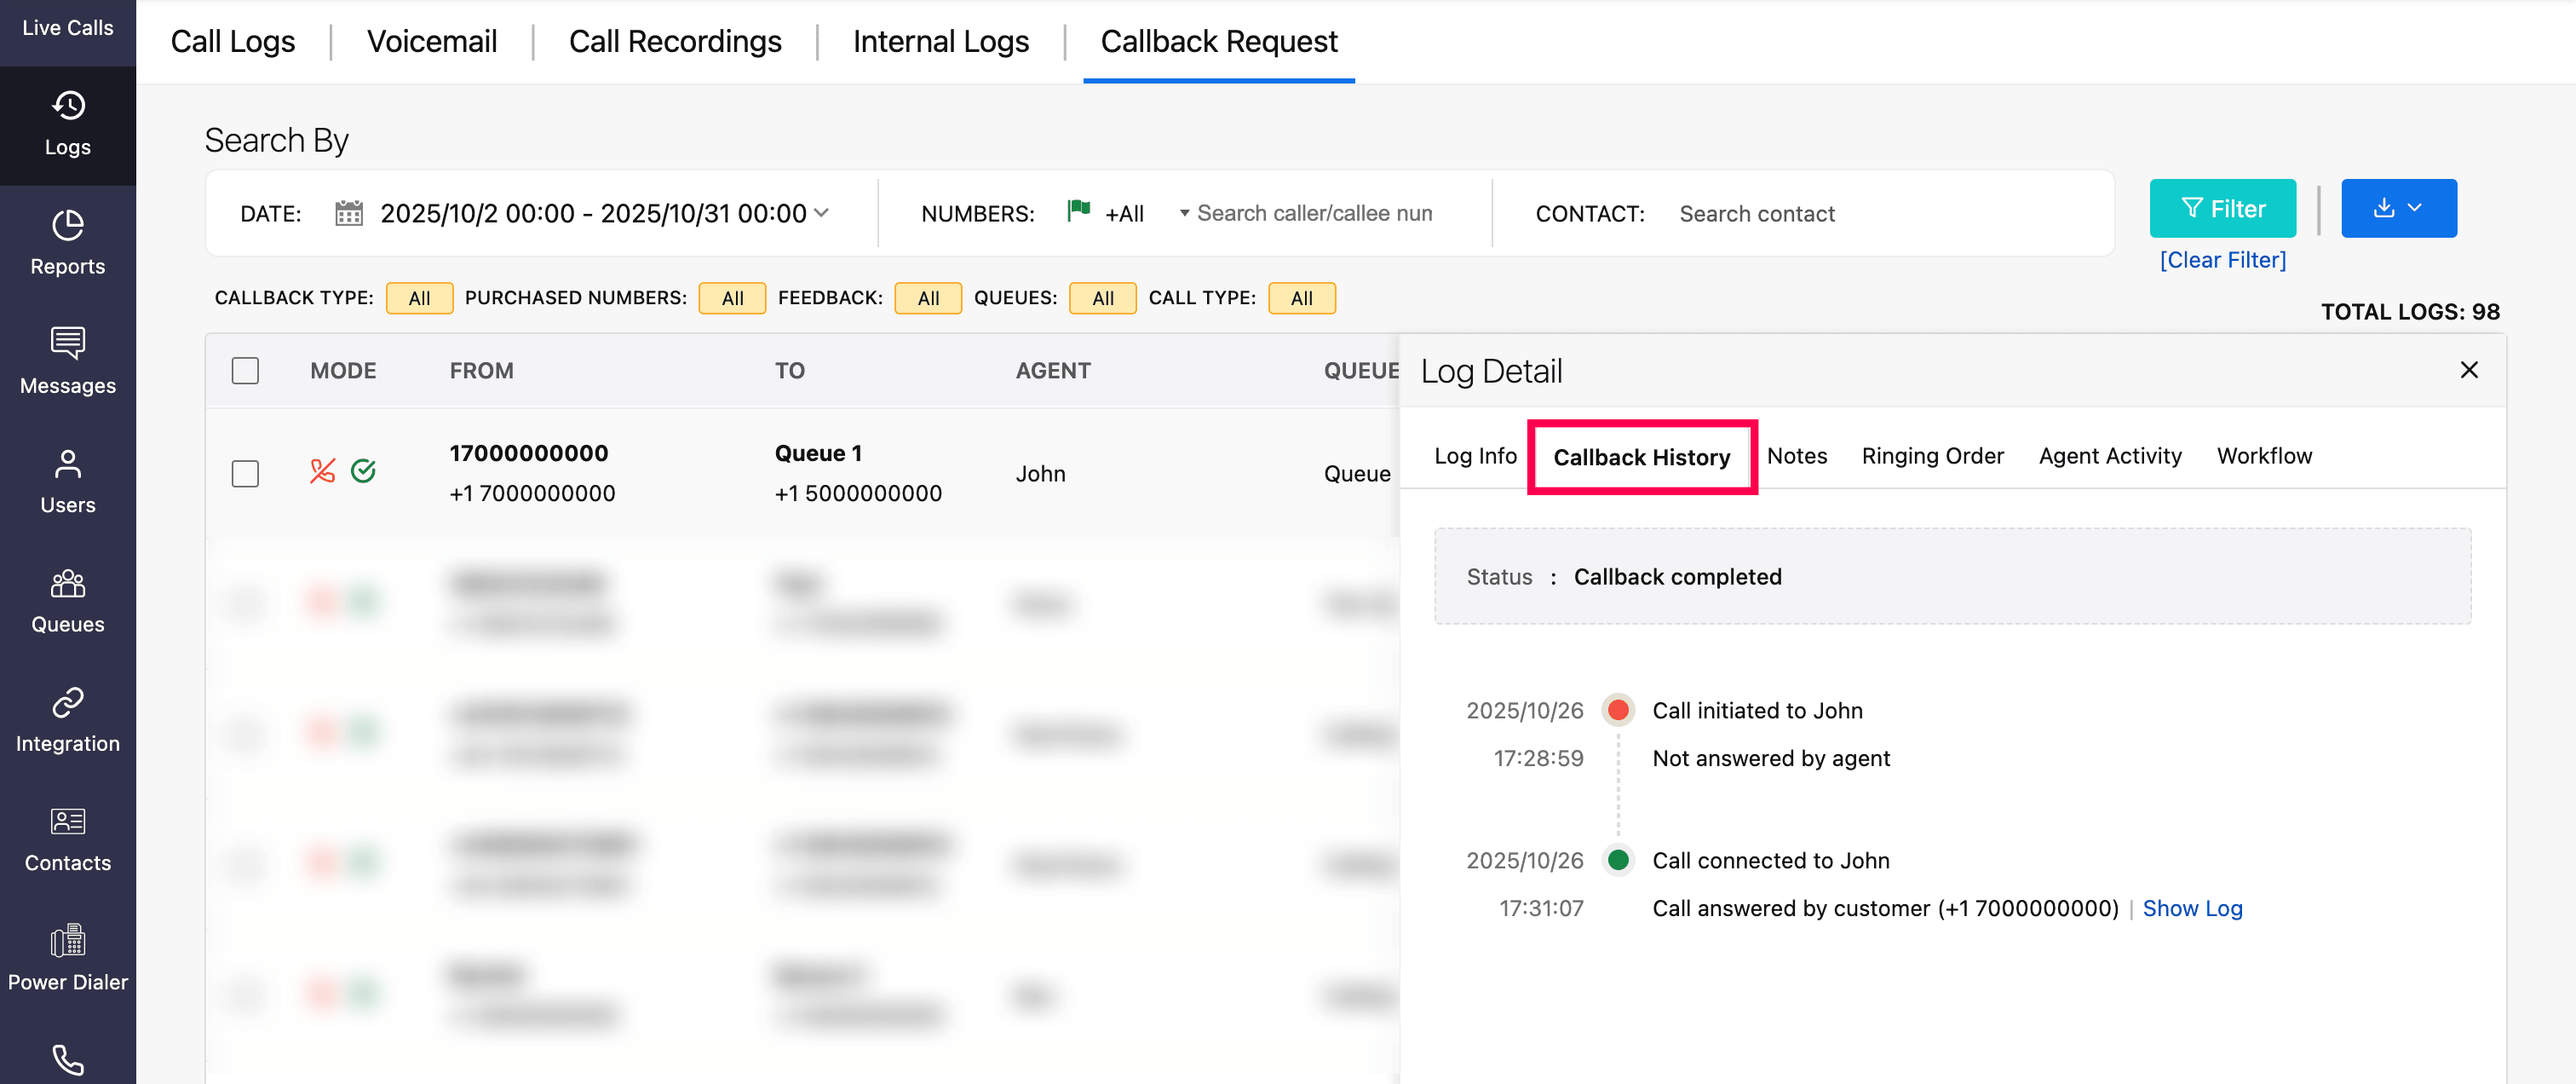
Task: Switch to the Voicemail tab
Action: [431, 42]
